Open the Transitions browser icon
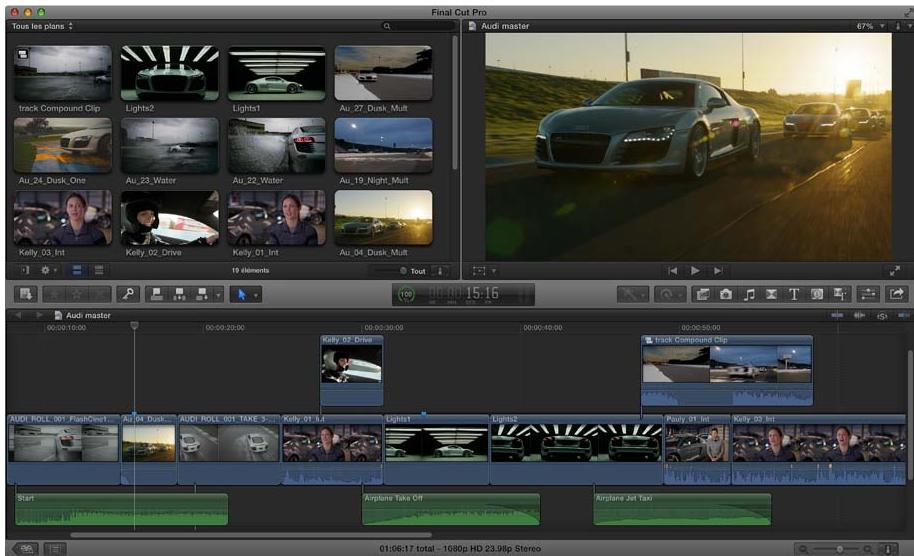Screen dimensions: 914x556 point(771,294)
